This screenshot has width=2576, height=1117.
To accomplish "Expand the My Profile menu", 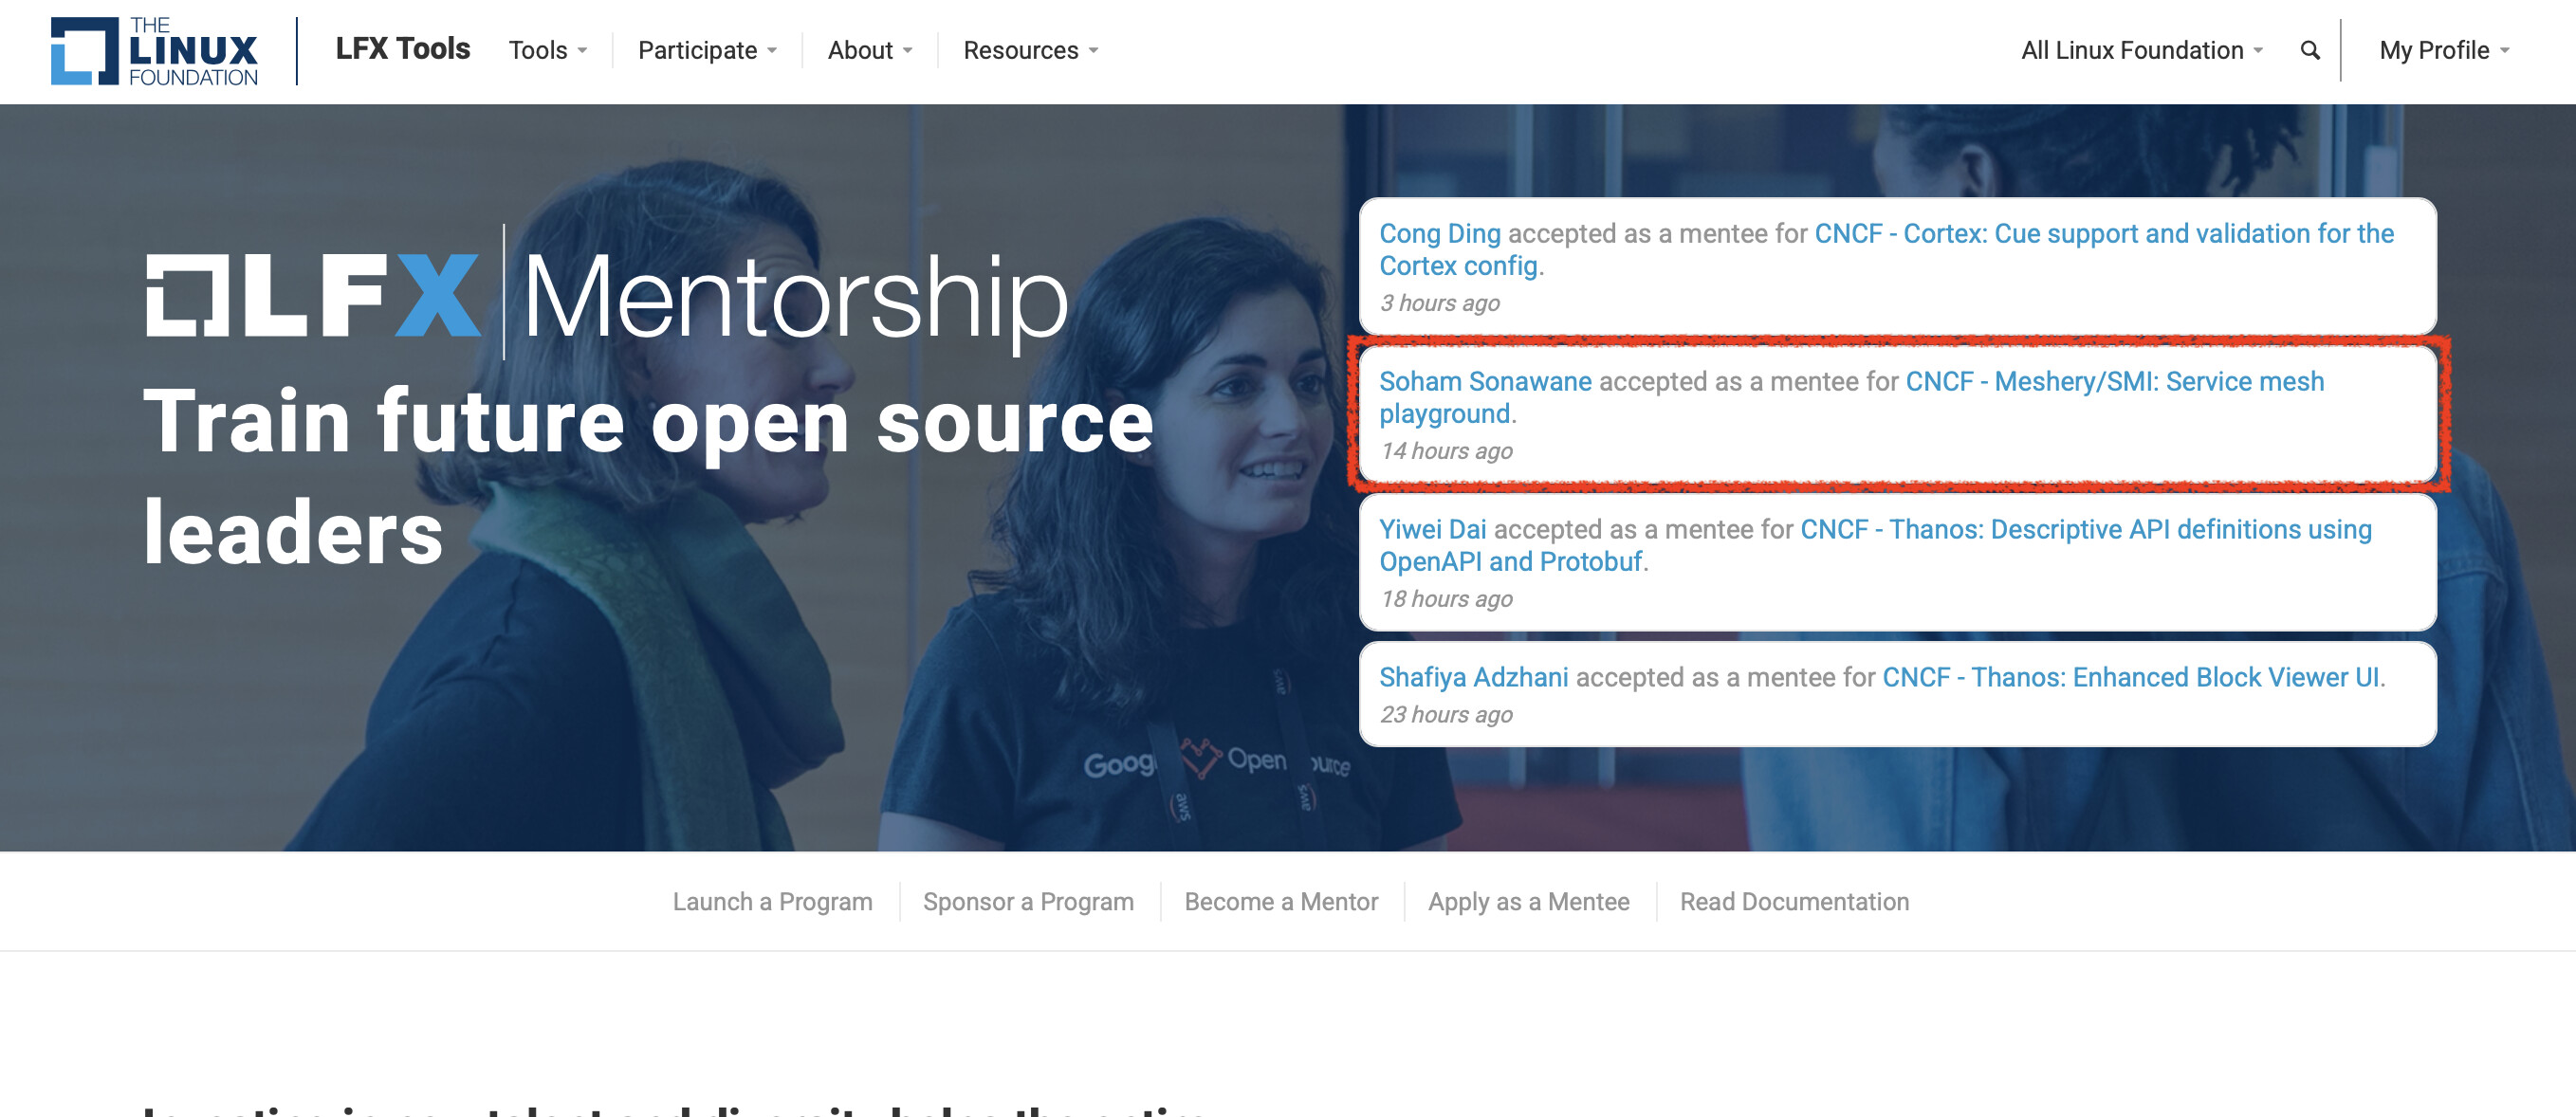I will (x=2443, y=50).
